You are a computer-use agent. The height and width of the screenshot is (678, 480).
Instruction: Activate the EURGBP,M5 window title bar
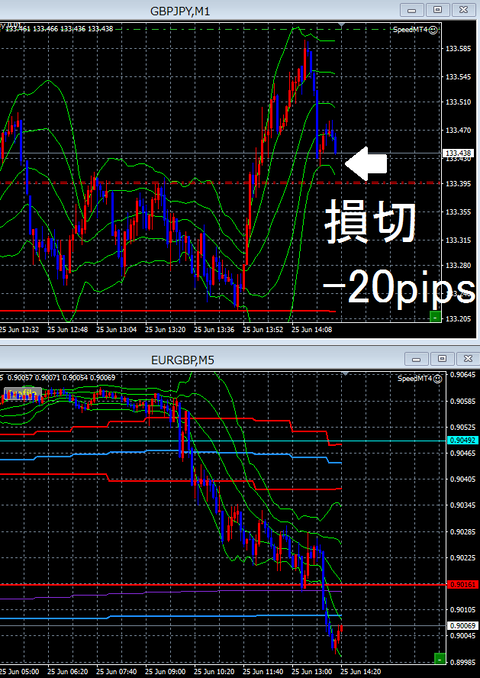pyautogui.click(x=182, y=360)
